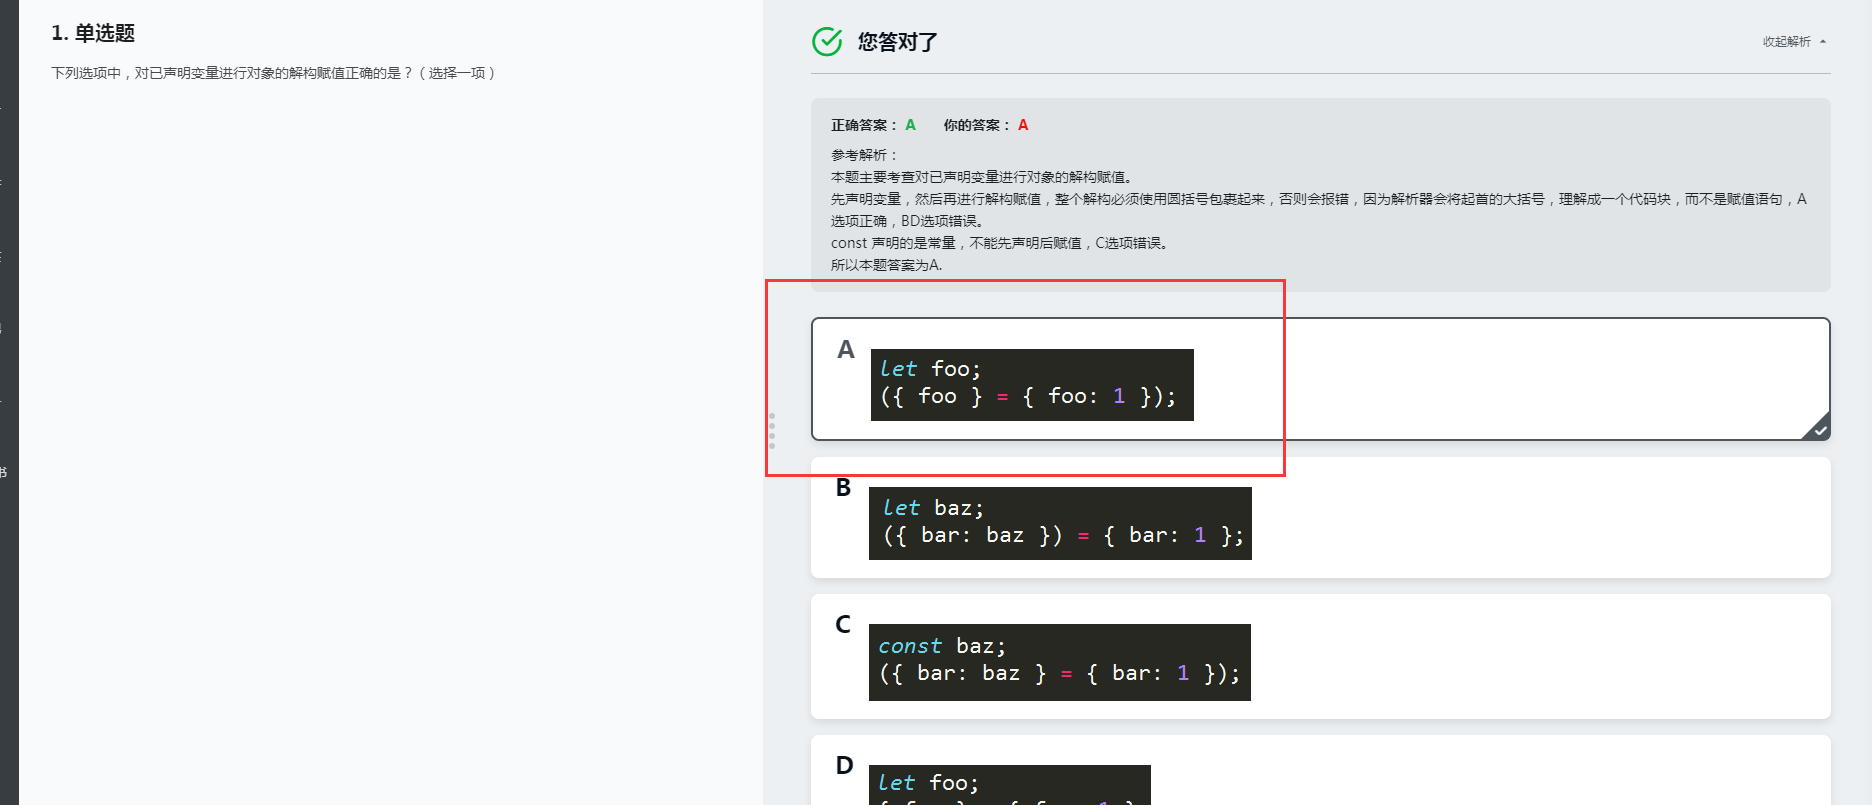This screenshot has width=1872, height=805.
Task: Click the code block 'let foo;' in option A
Action: (x=1032, y=385)
